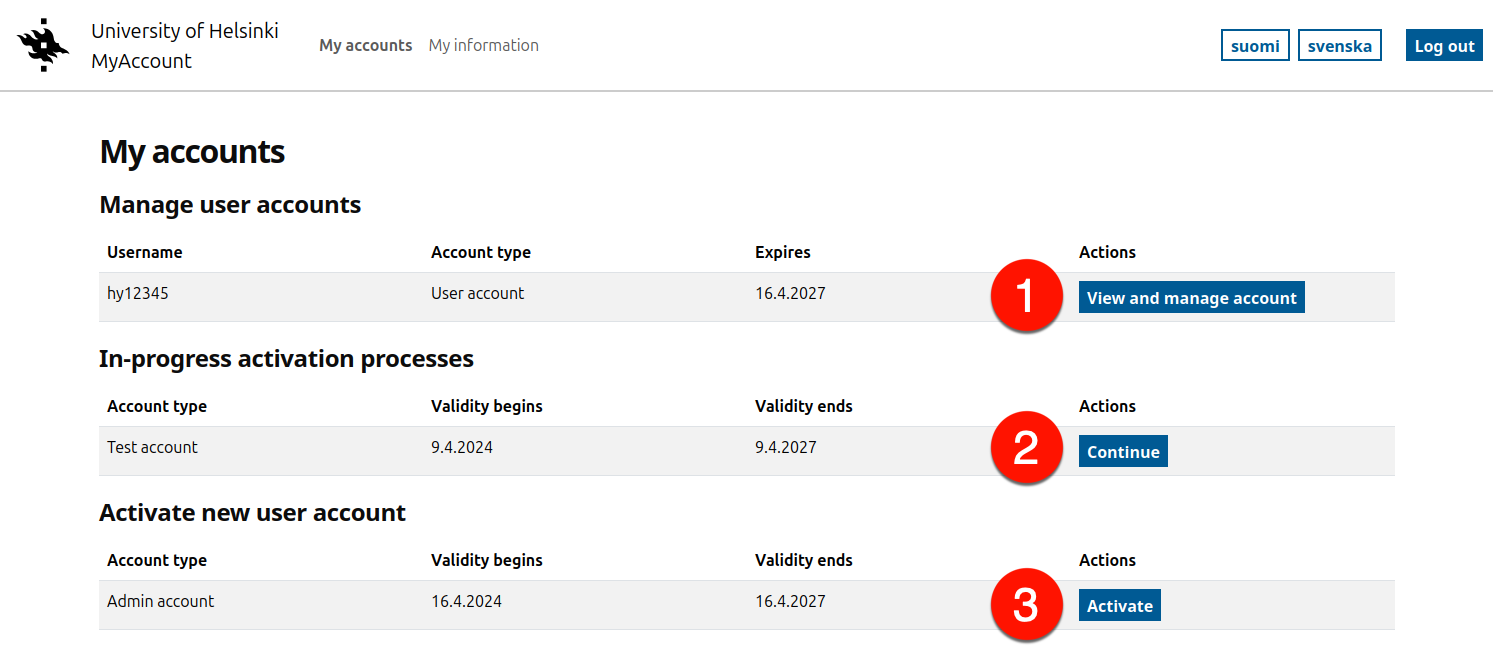Viewport: 1493px width, 654px height.
Task: Select the username hy12345 cell
Action: pyautogui.click(x=138, y=294)
